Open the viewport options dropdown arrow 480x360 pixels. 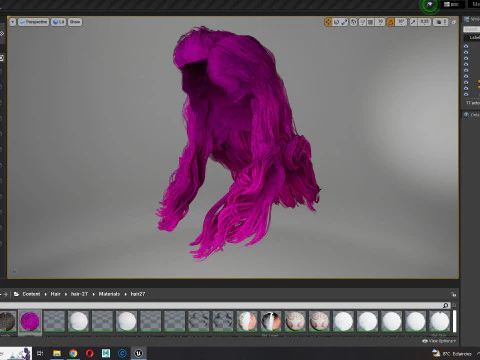coord(13,22)
